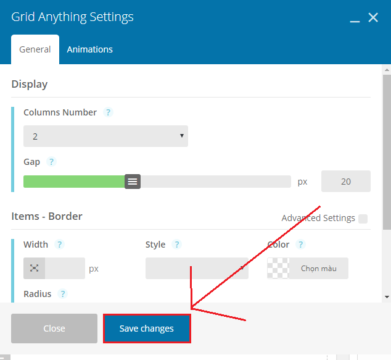Viewport: 391px width, 360px height.
Task: Open the transparent border color swatch
Action: [278, 268]
